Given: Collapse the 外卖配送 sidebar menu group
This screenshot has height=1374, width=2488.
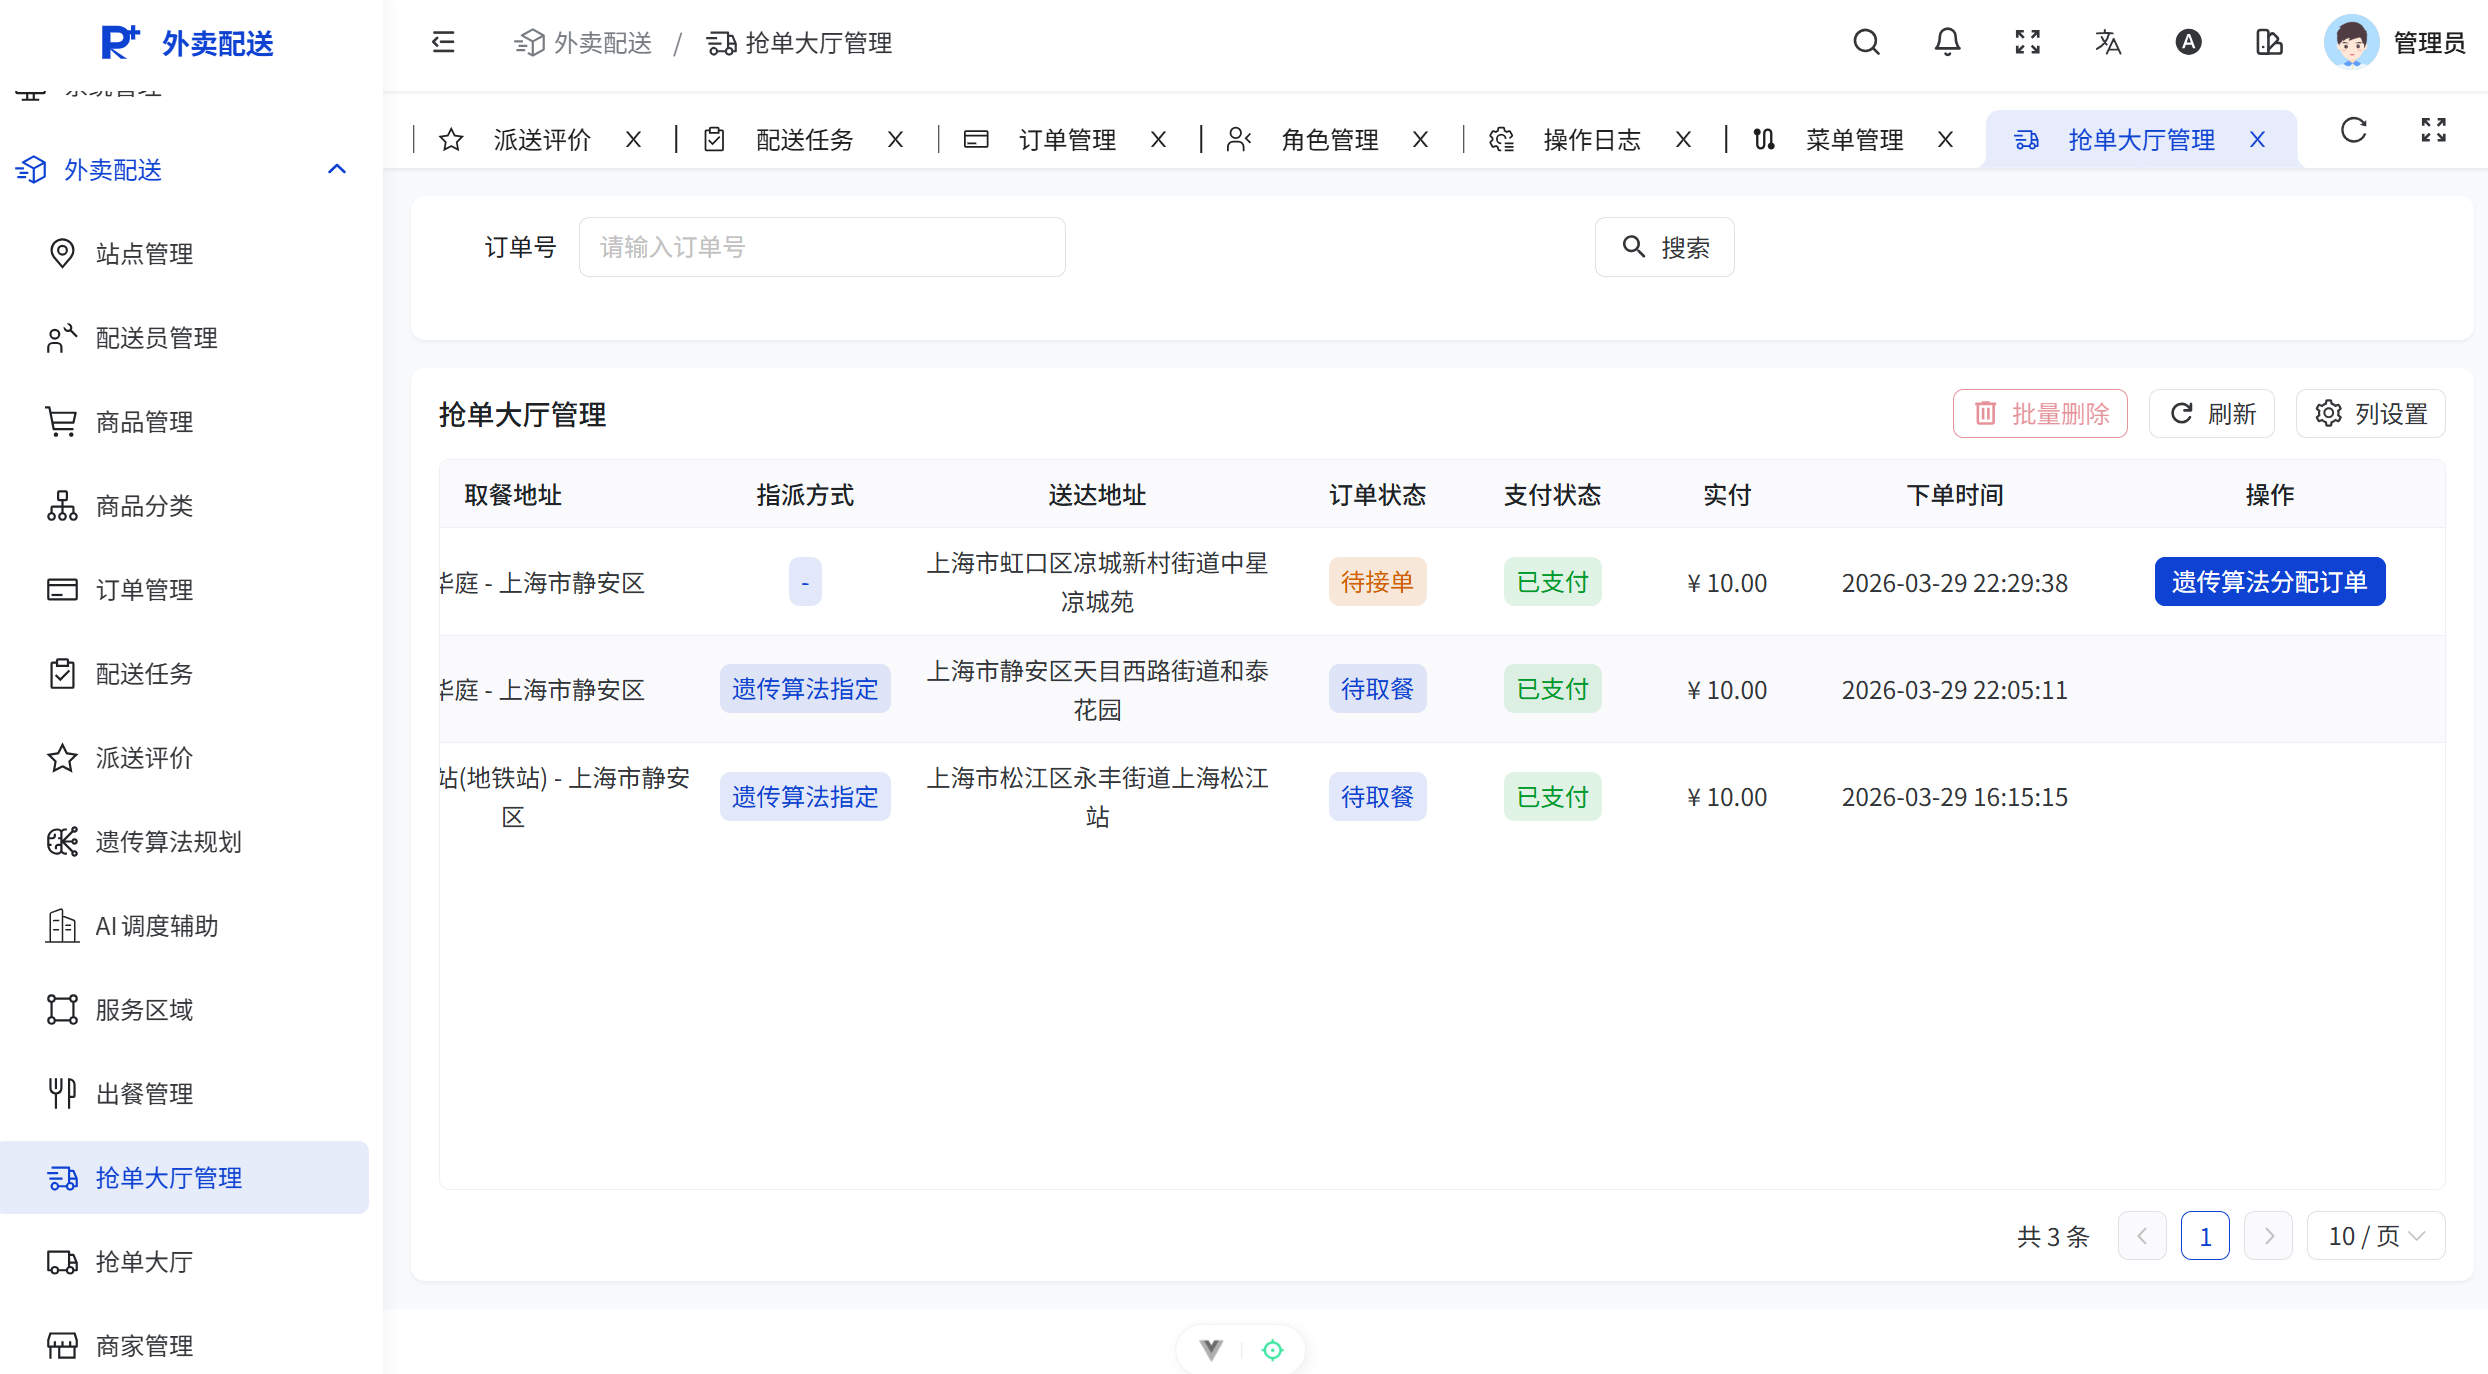Looking at the screenshot, I should pyautogui.click(x=337, y=169).
